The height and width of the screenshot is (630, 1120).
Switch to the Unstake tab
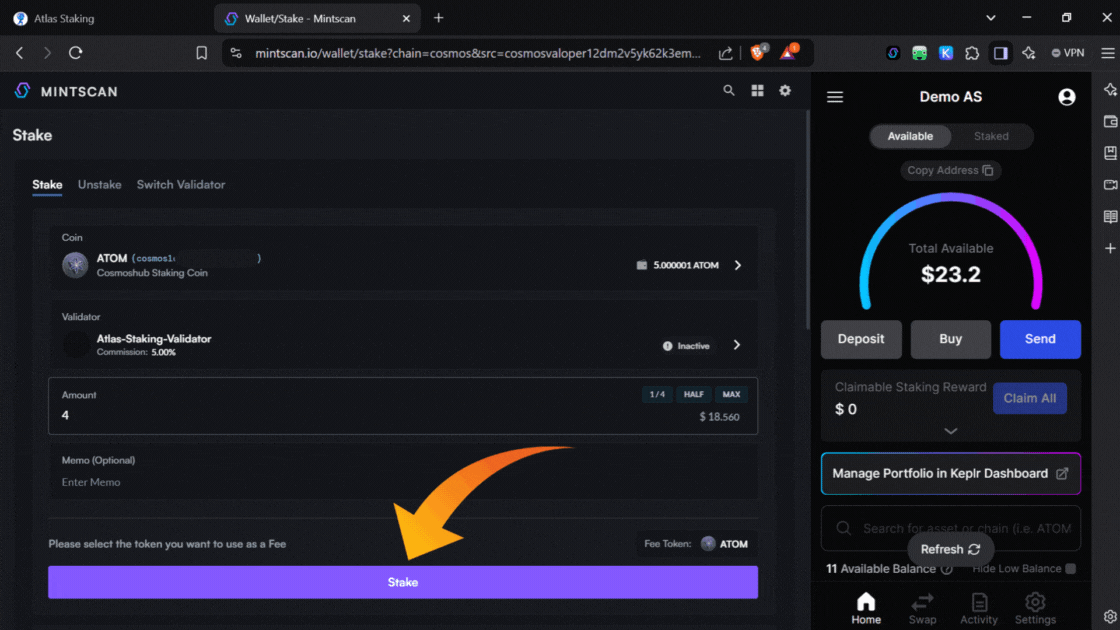pyautogui.click(x=99, y=185)
